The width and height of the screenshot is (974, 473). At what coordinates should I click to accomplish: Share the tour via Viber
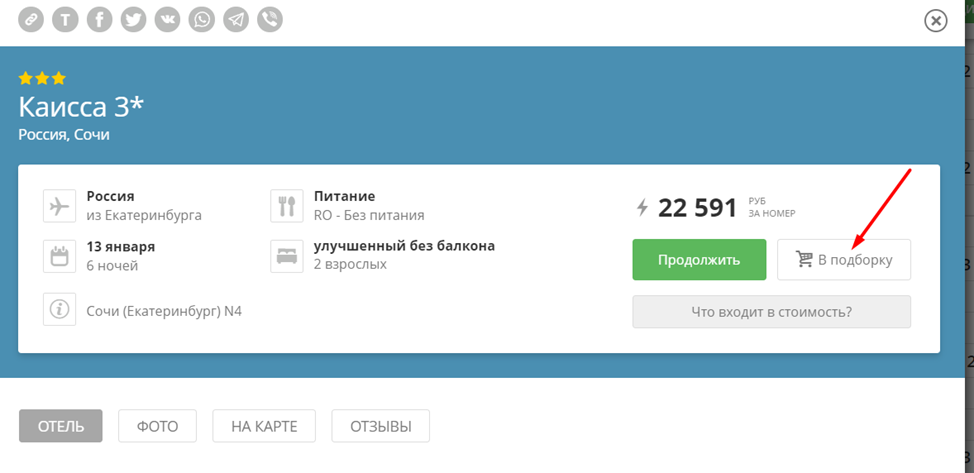point(269,19)
